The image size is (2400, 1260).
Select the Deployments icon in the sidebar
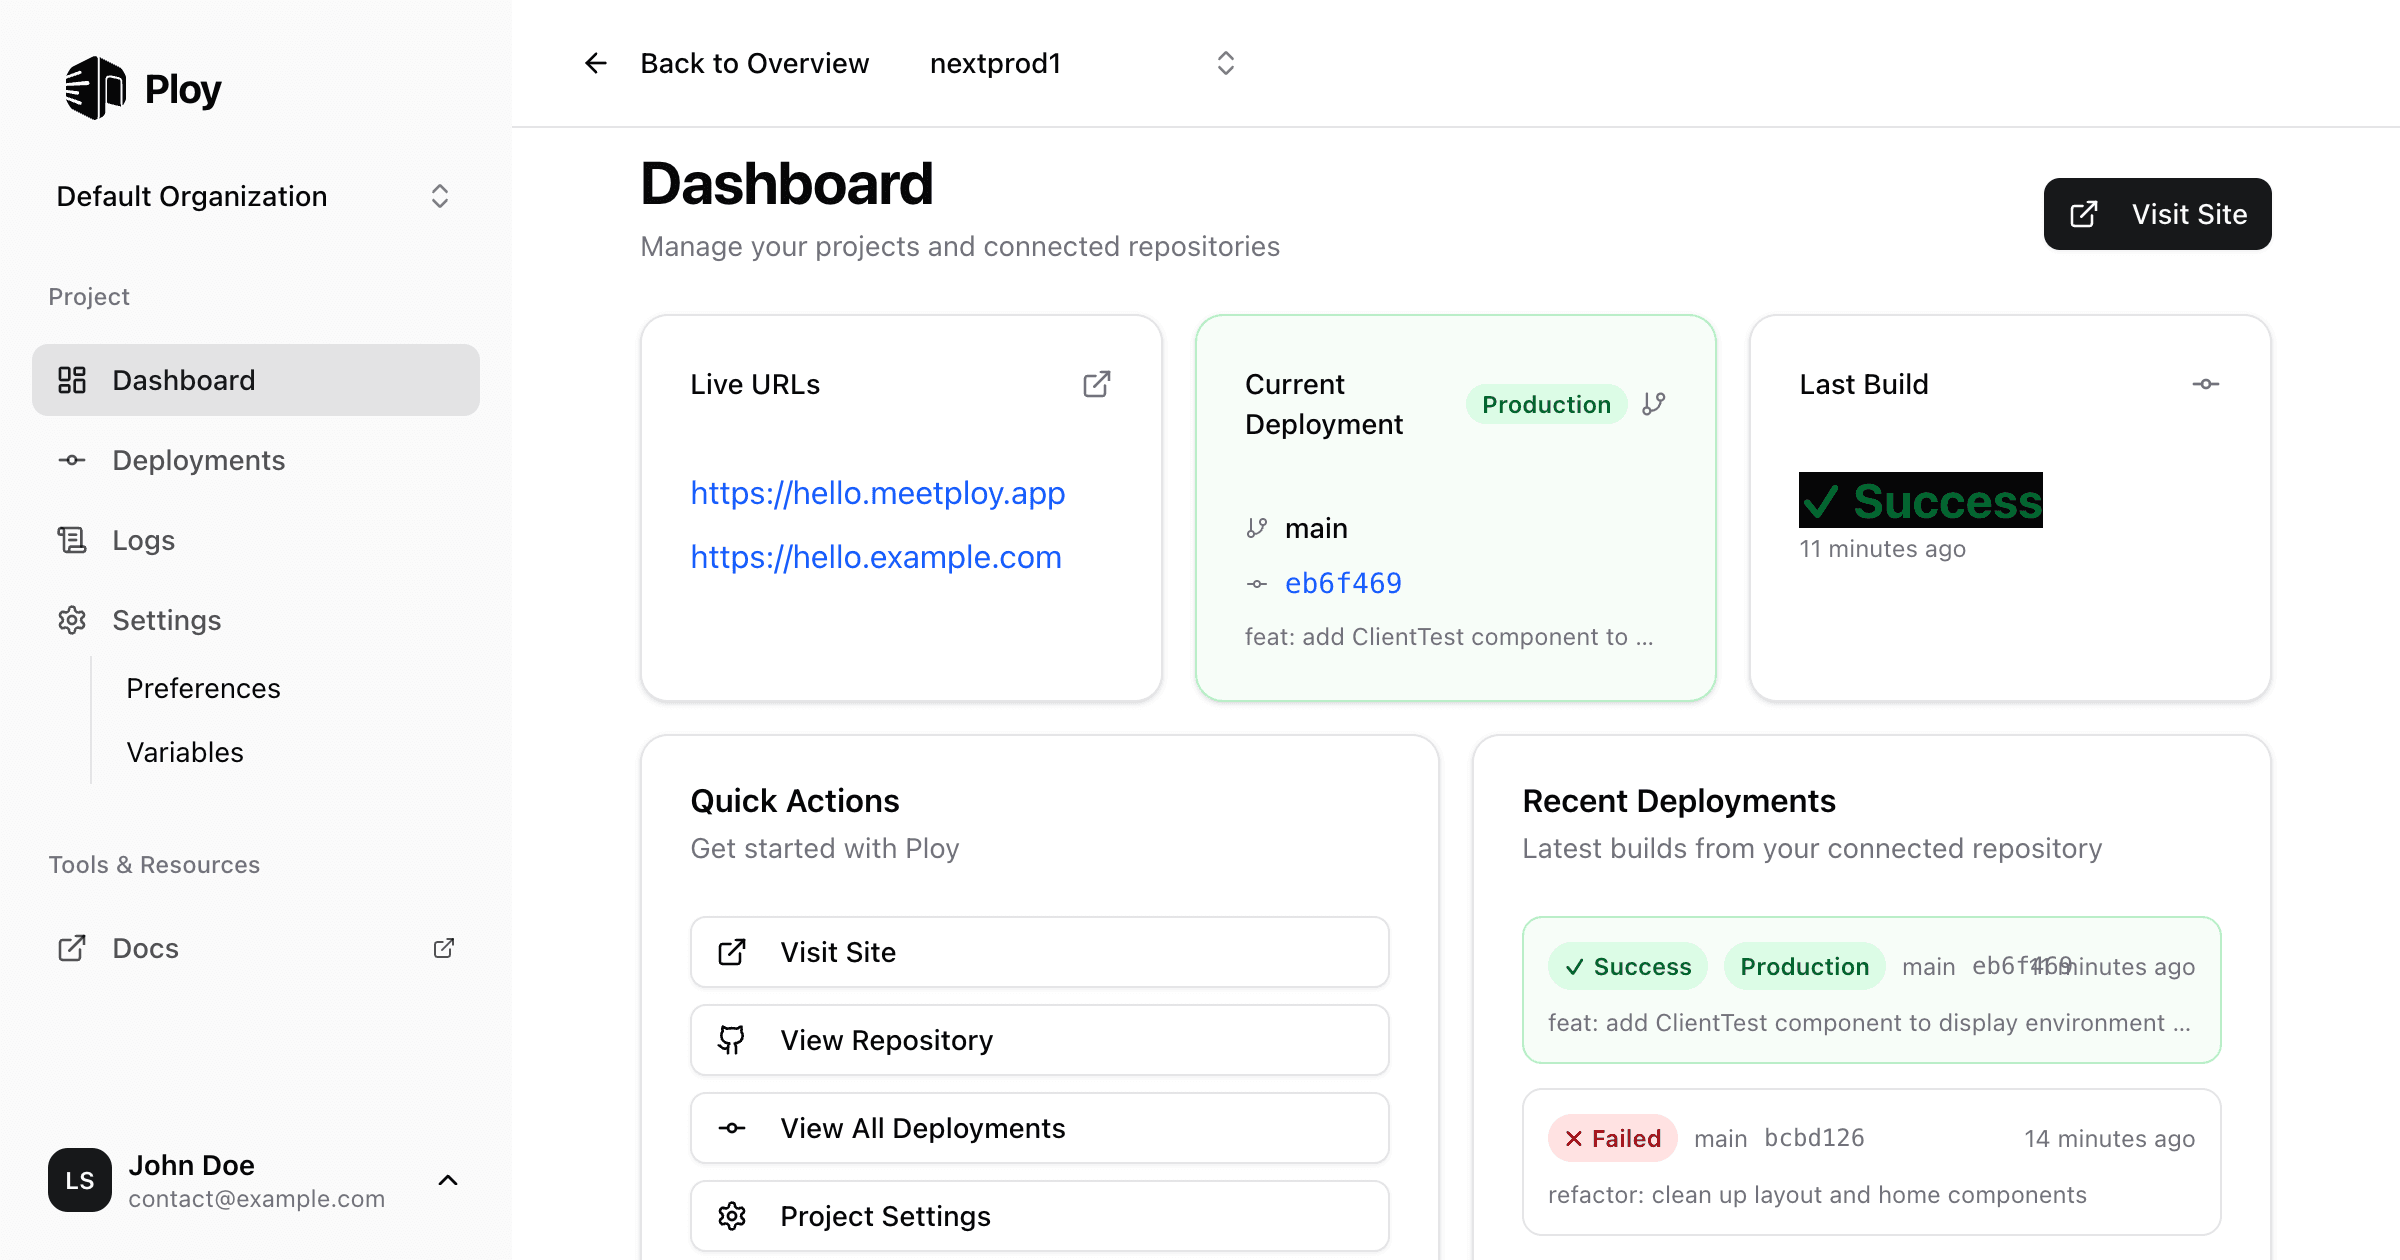tap(71, 460)
